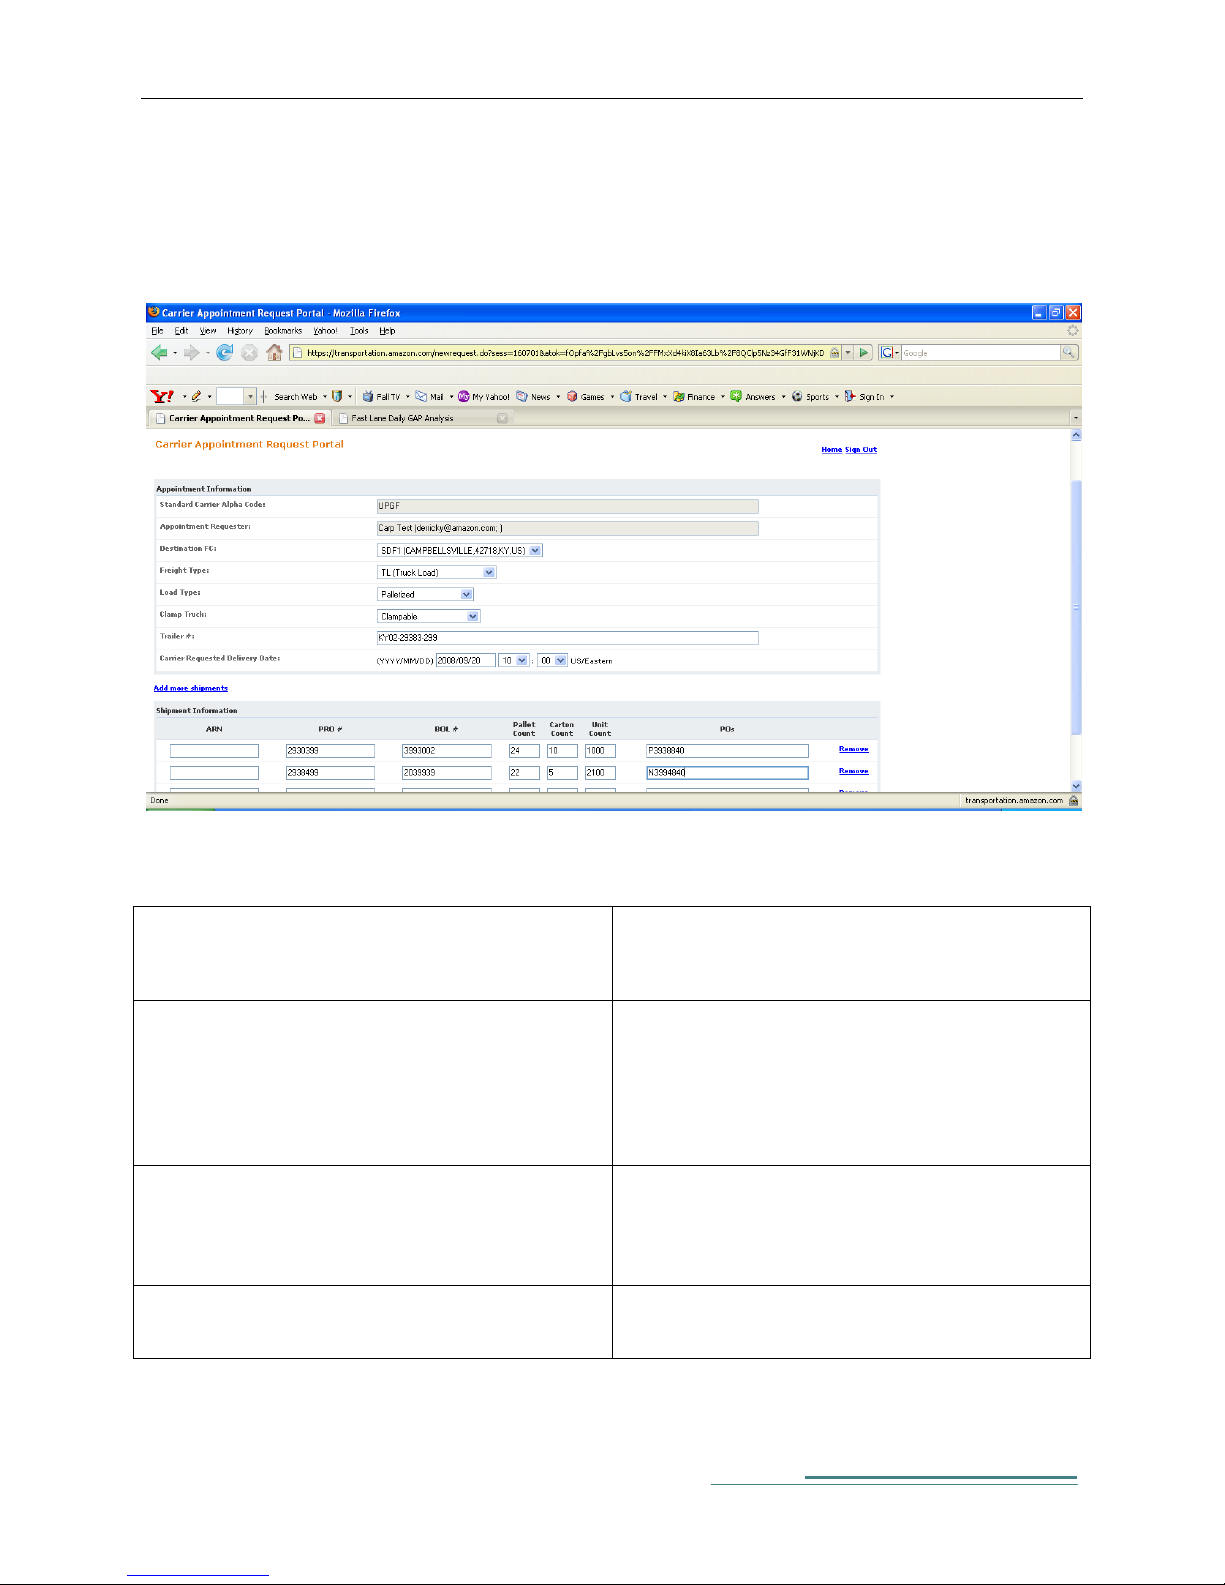This screenshot has width=1225, height=1585.
Task: Open Games in the Yahoo toolbar
Action: pos(586,397)
